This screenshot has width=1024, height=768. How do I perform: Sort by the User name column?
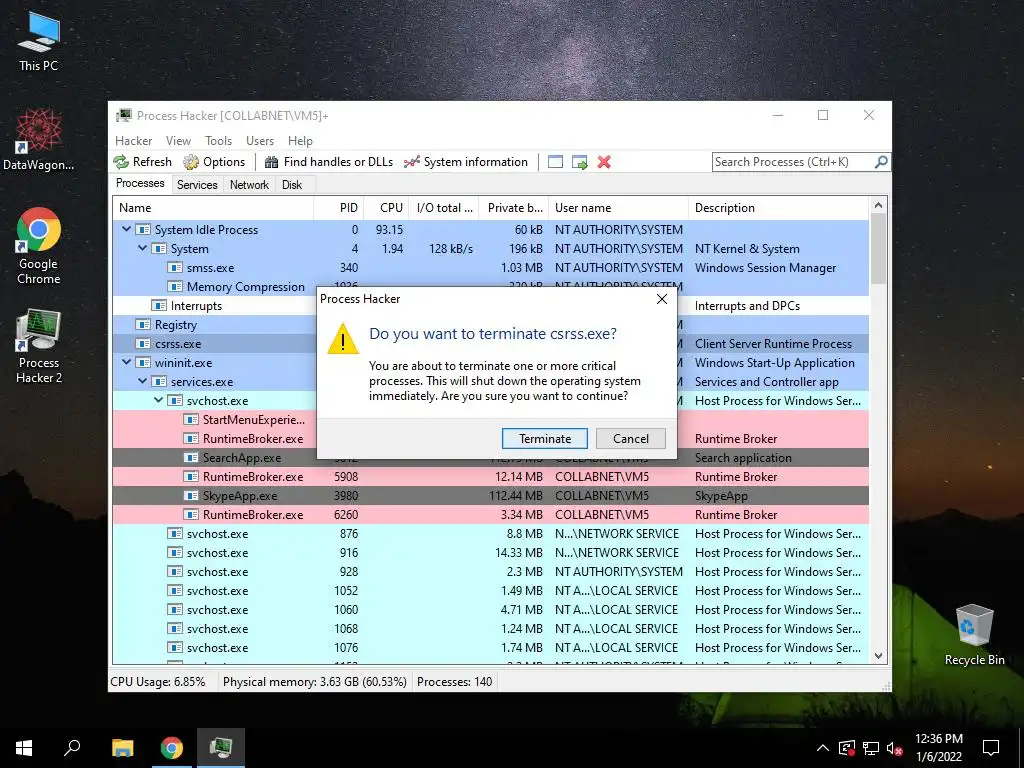618,208
